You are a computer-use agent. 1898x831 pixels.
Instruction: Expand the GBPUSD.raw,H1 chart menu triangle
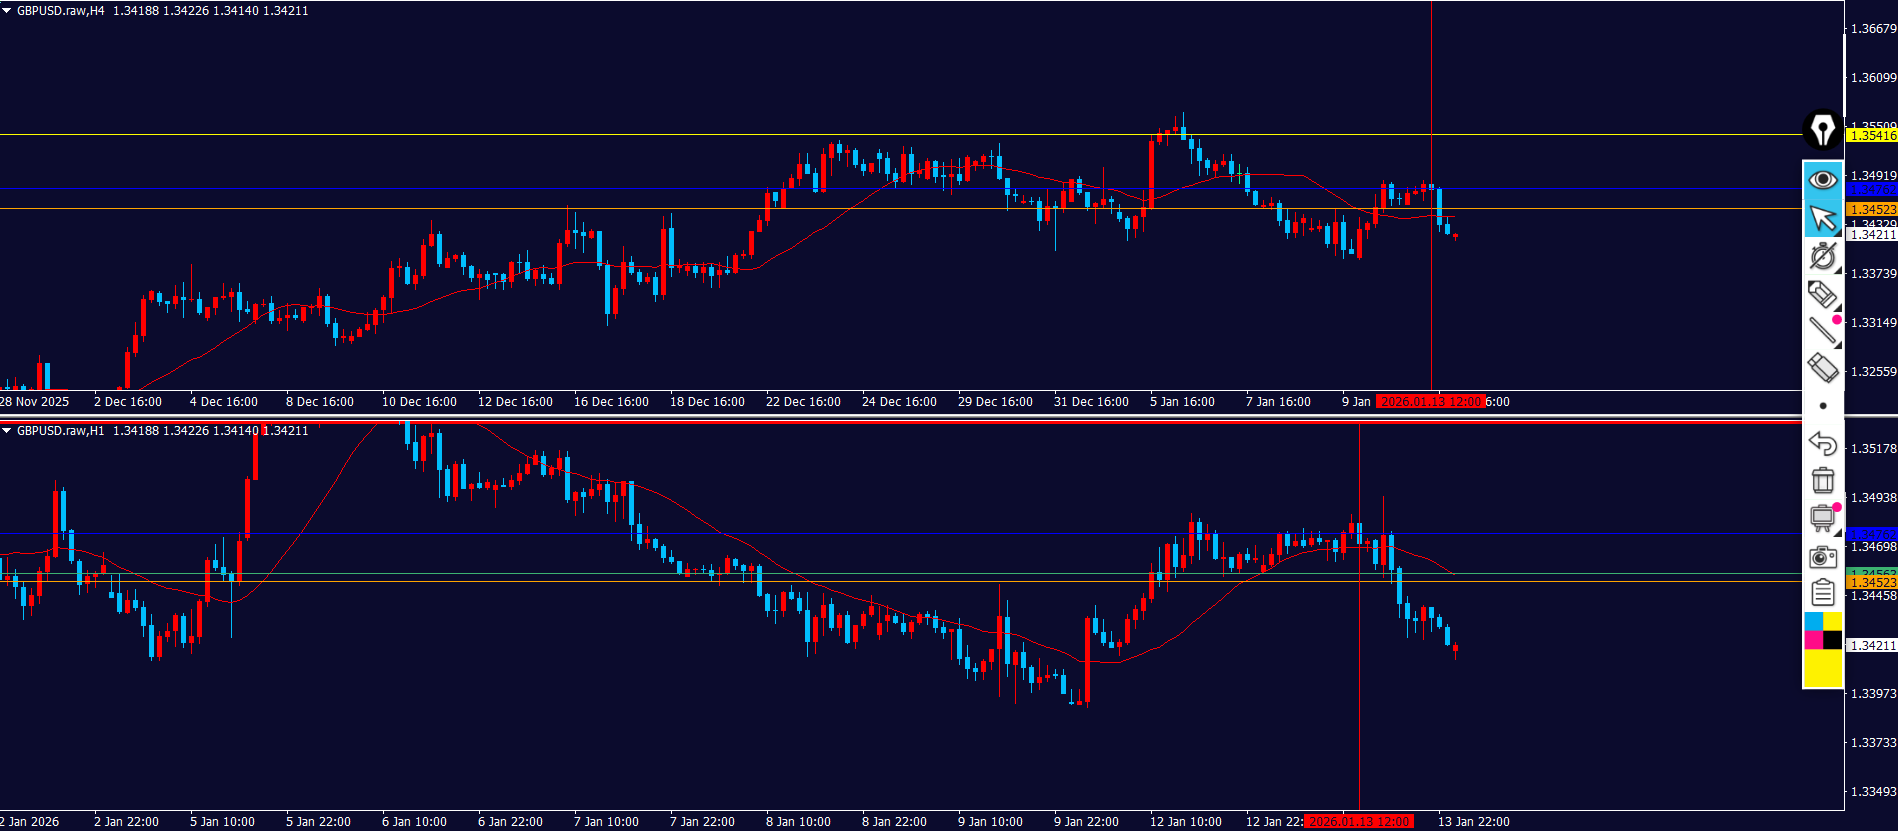coord(7,431)
